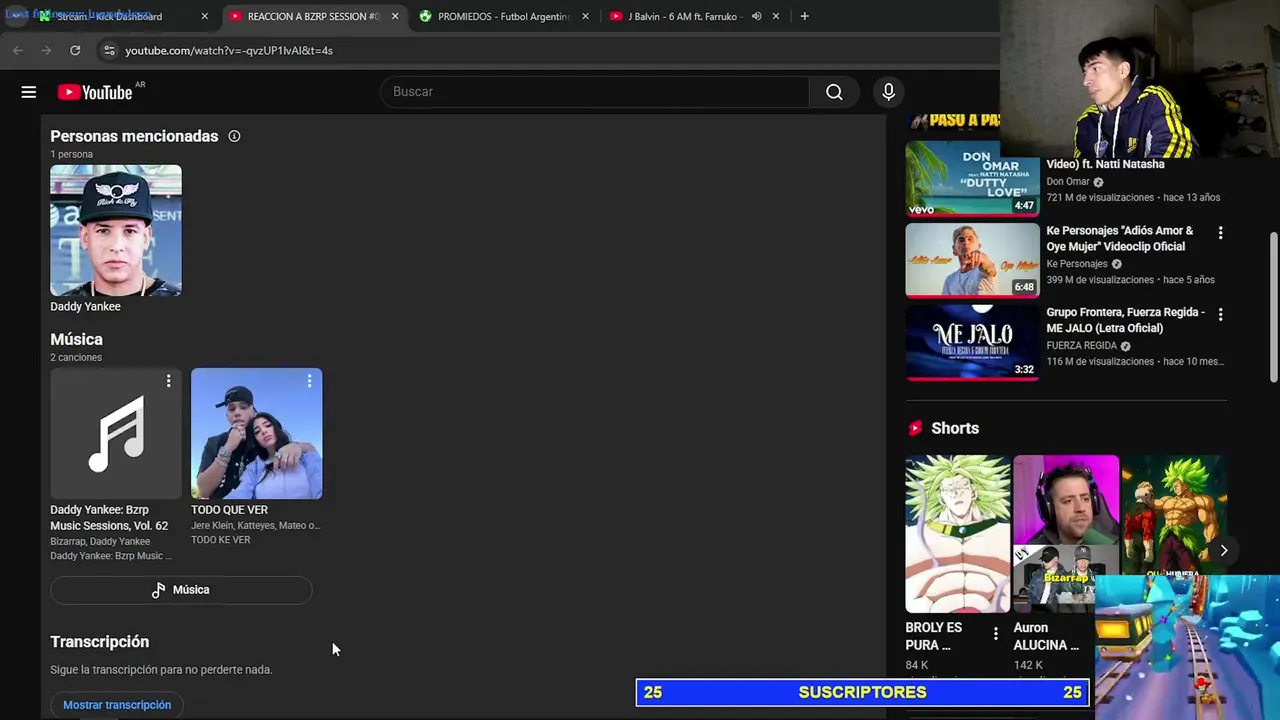Open Ke Personajes Adiós Amor video thumbnail

point(972,260)
